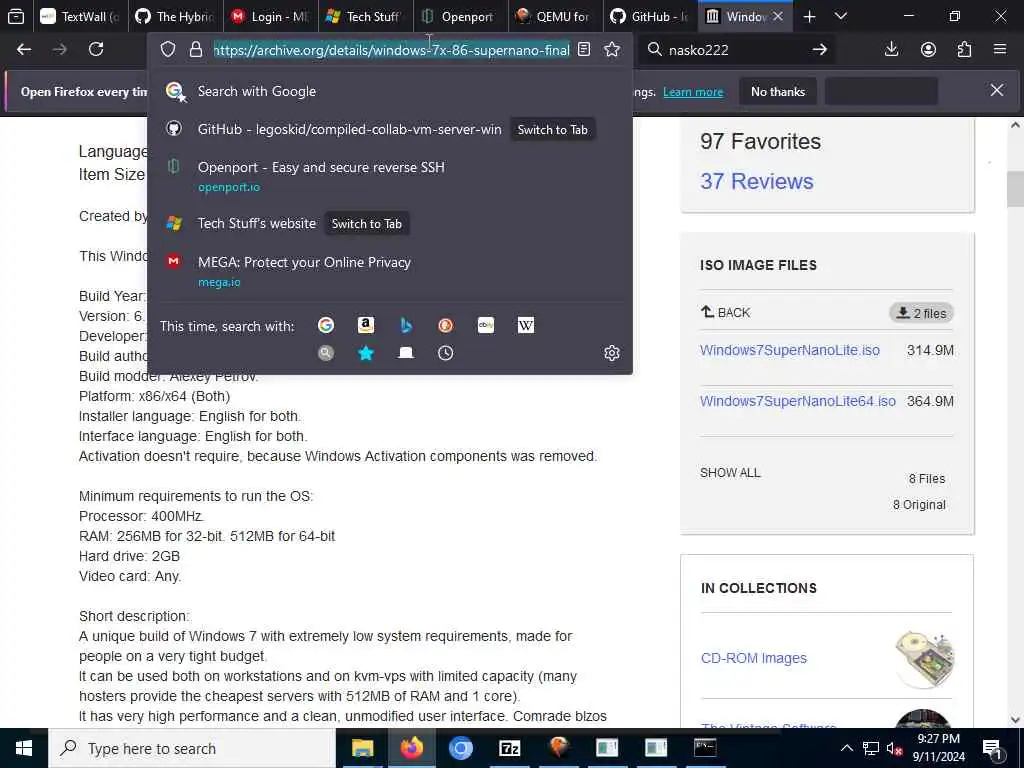Close the active Windows archive tab
Viewport: 1024px width, 768px height.
click(778, 16)
